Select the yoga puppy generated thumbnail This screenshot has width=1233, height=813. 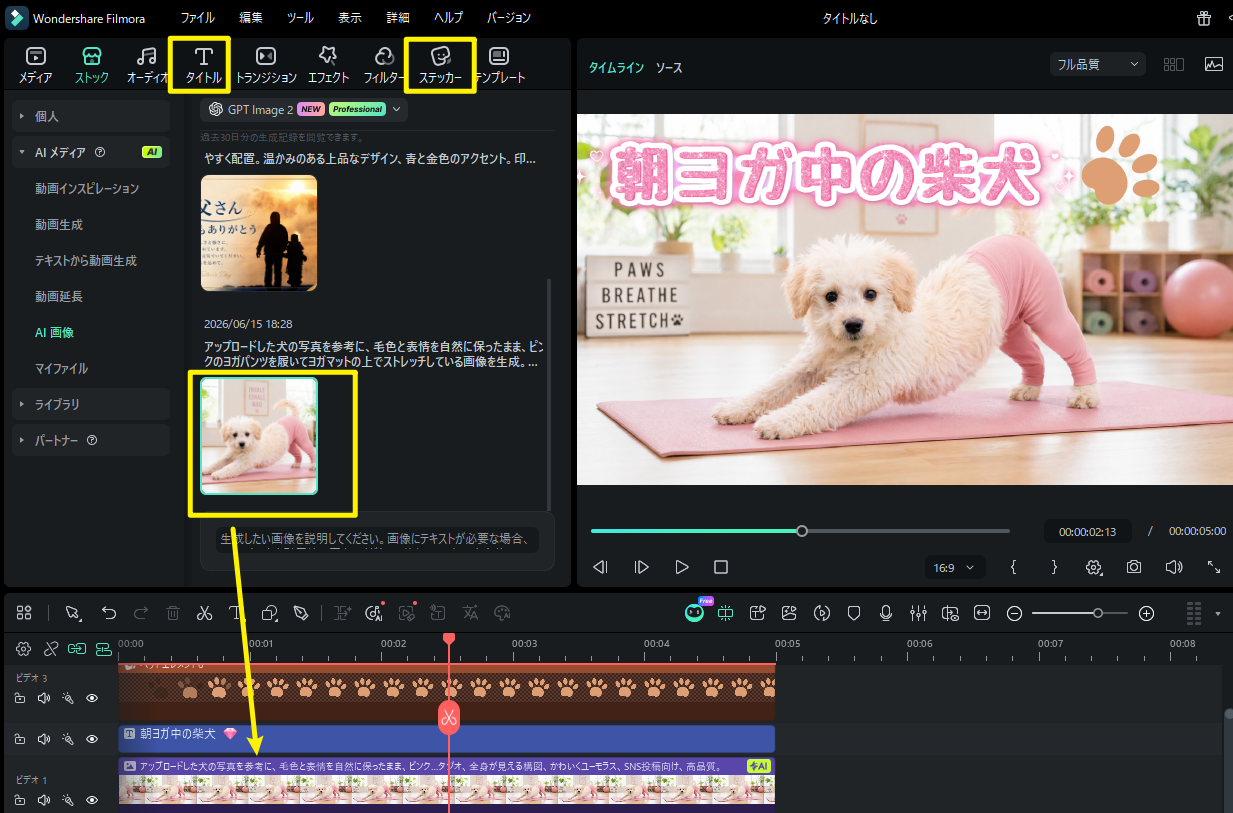point(259,436)
